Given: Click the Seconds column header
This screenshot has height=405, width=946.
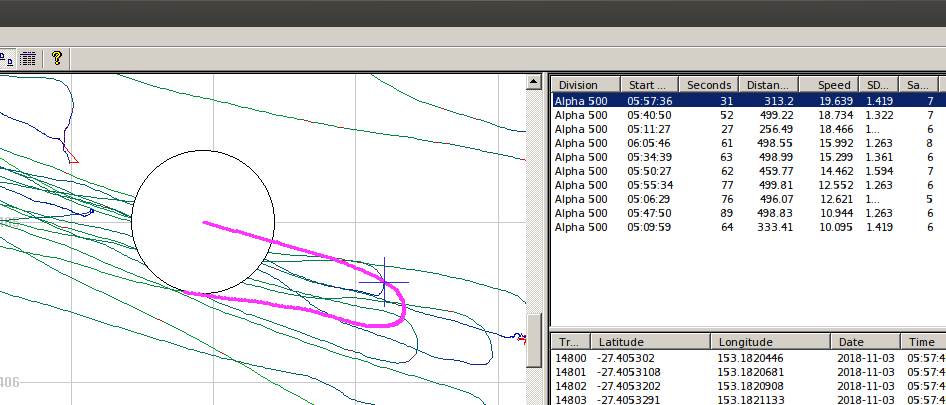Looking at the screenshot, I should click(709, 85).
